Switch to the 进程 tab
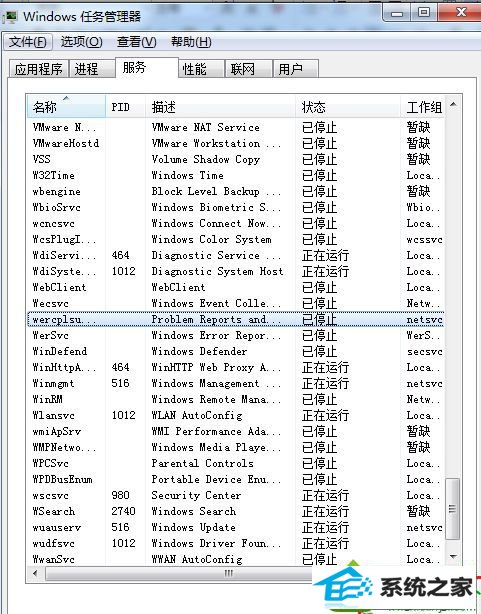Screen dimensions: 481x614 pos(92,69)
